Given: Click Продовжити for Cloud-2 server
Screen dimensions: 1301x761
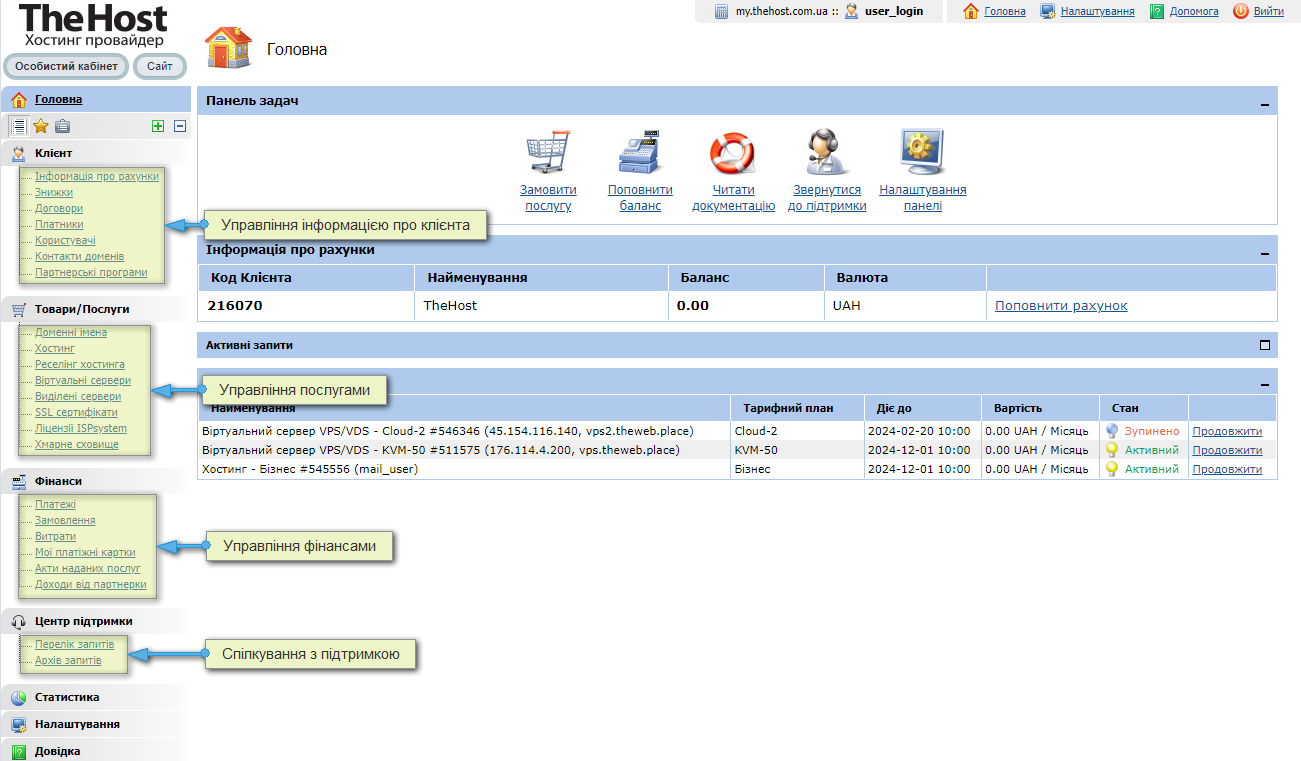Looking at the screenshot, I should pyautogui.click(x=1227, y=431).
